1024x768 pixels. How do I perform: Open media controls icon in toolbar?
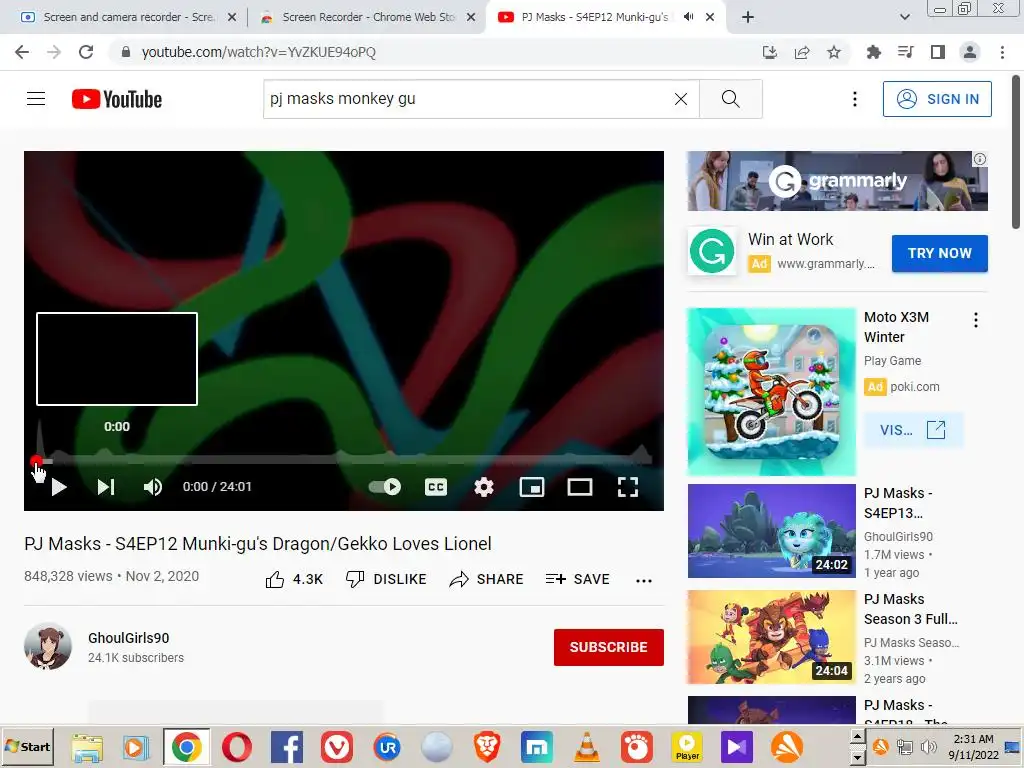905,52
